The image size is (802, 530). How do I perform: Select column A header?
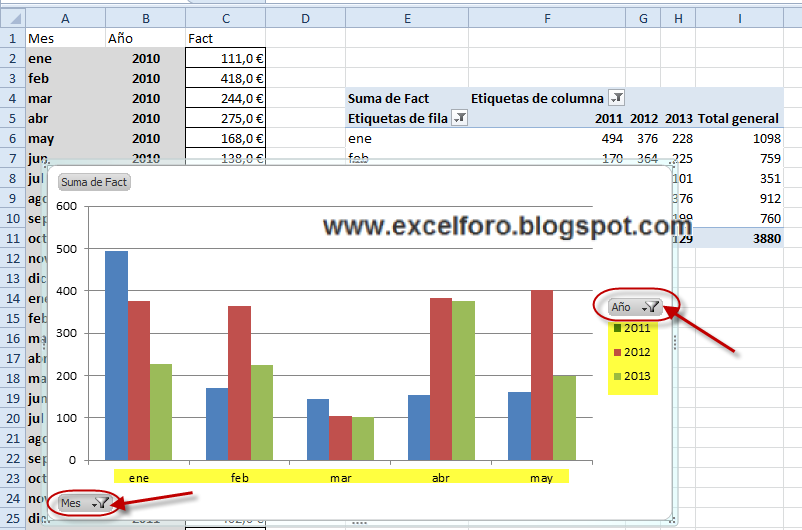pos(65,18)
